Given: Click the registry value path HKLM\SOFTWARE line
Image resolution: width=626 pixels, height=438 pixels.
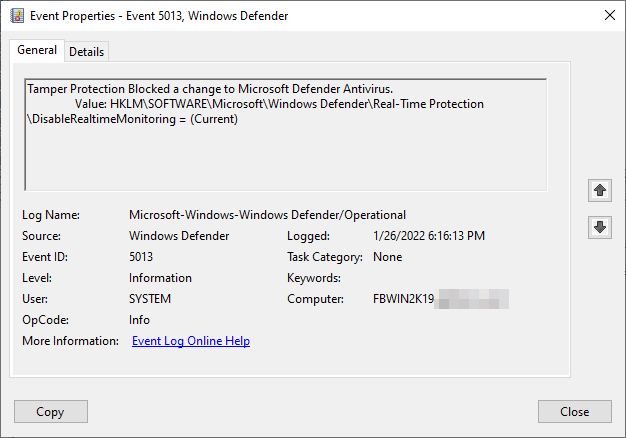Looking at the screenshot, I should (x=279, y=104).
